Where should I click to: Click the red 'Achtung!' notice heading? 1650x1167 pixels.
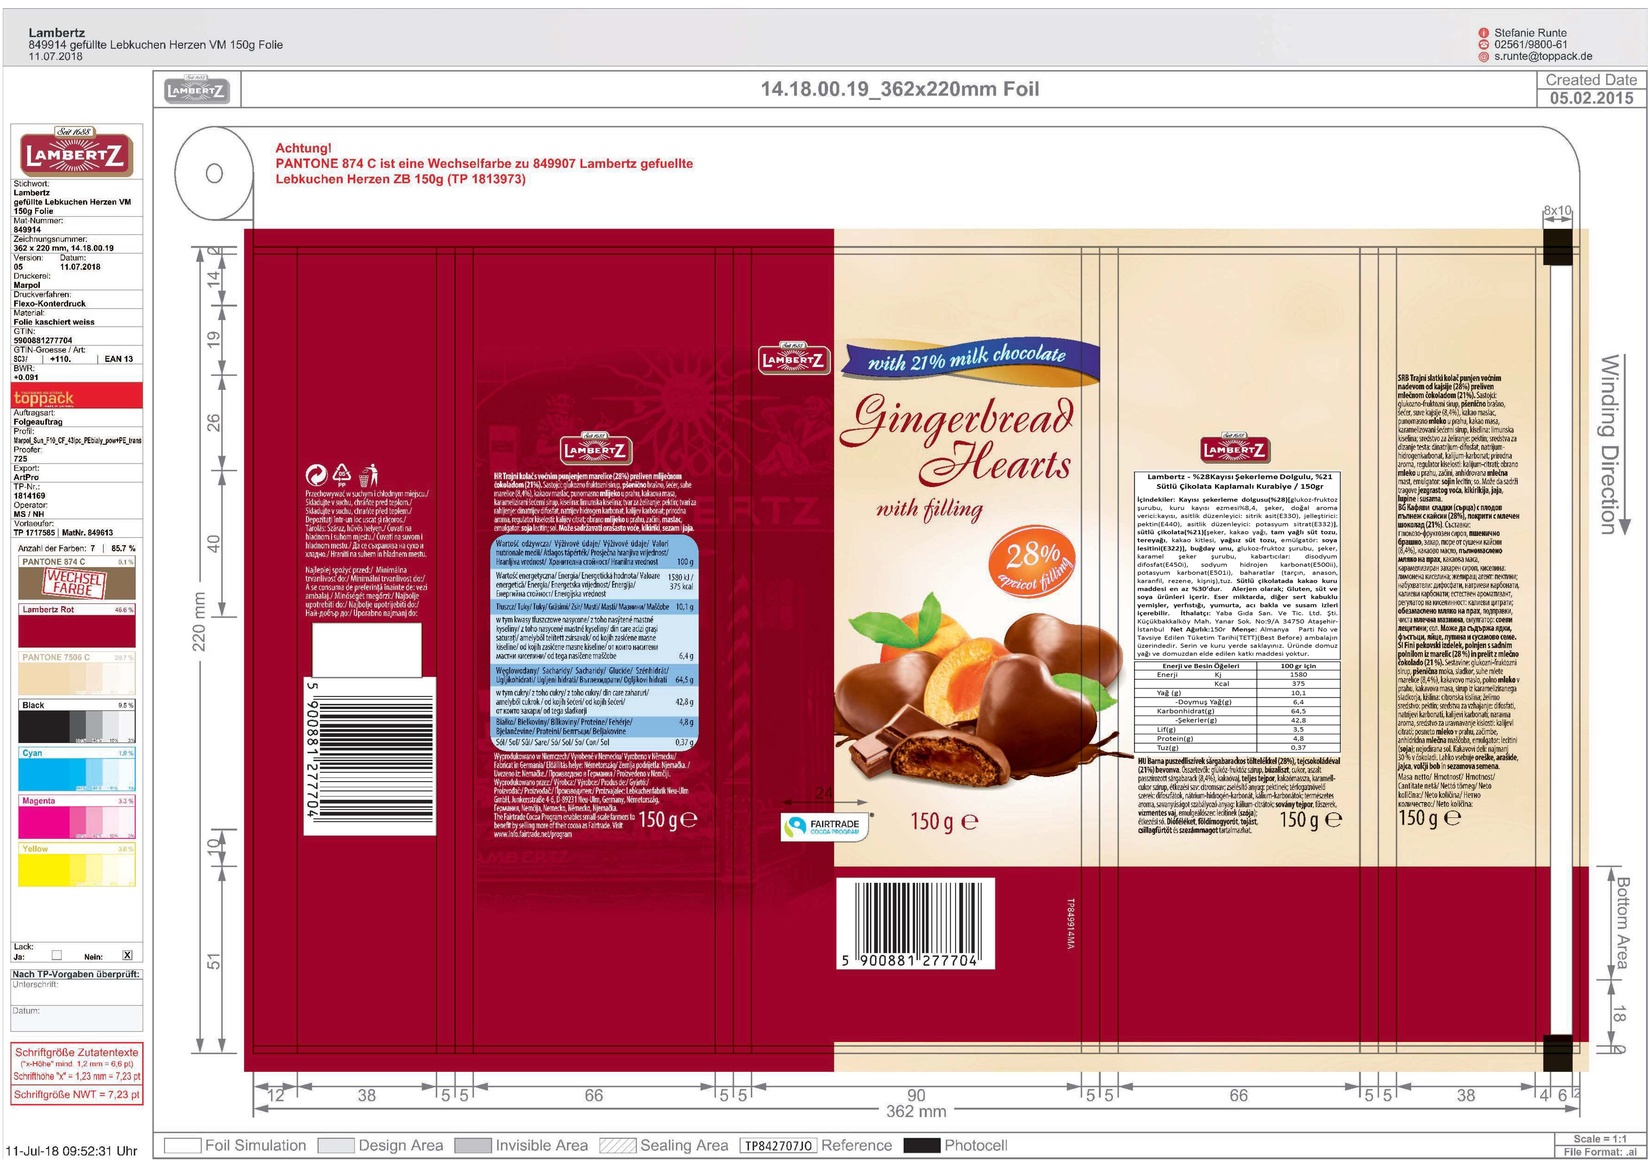click(x=303, y=148)
